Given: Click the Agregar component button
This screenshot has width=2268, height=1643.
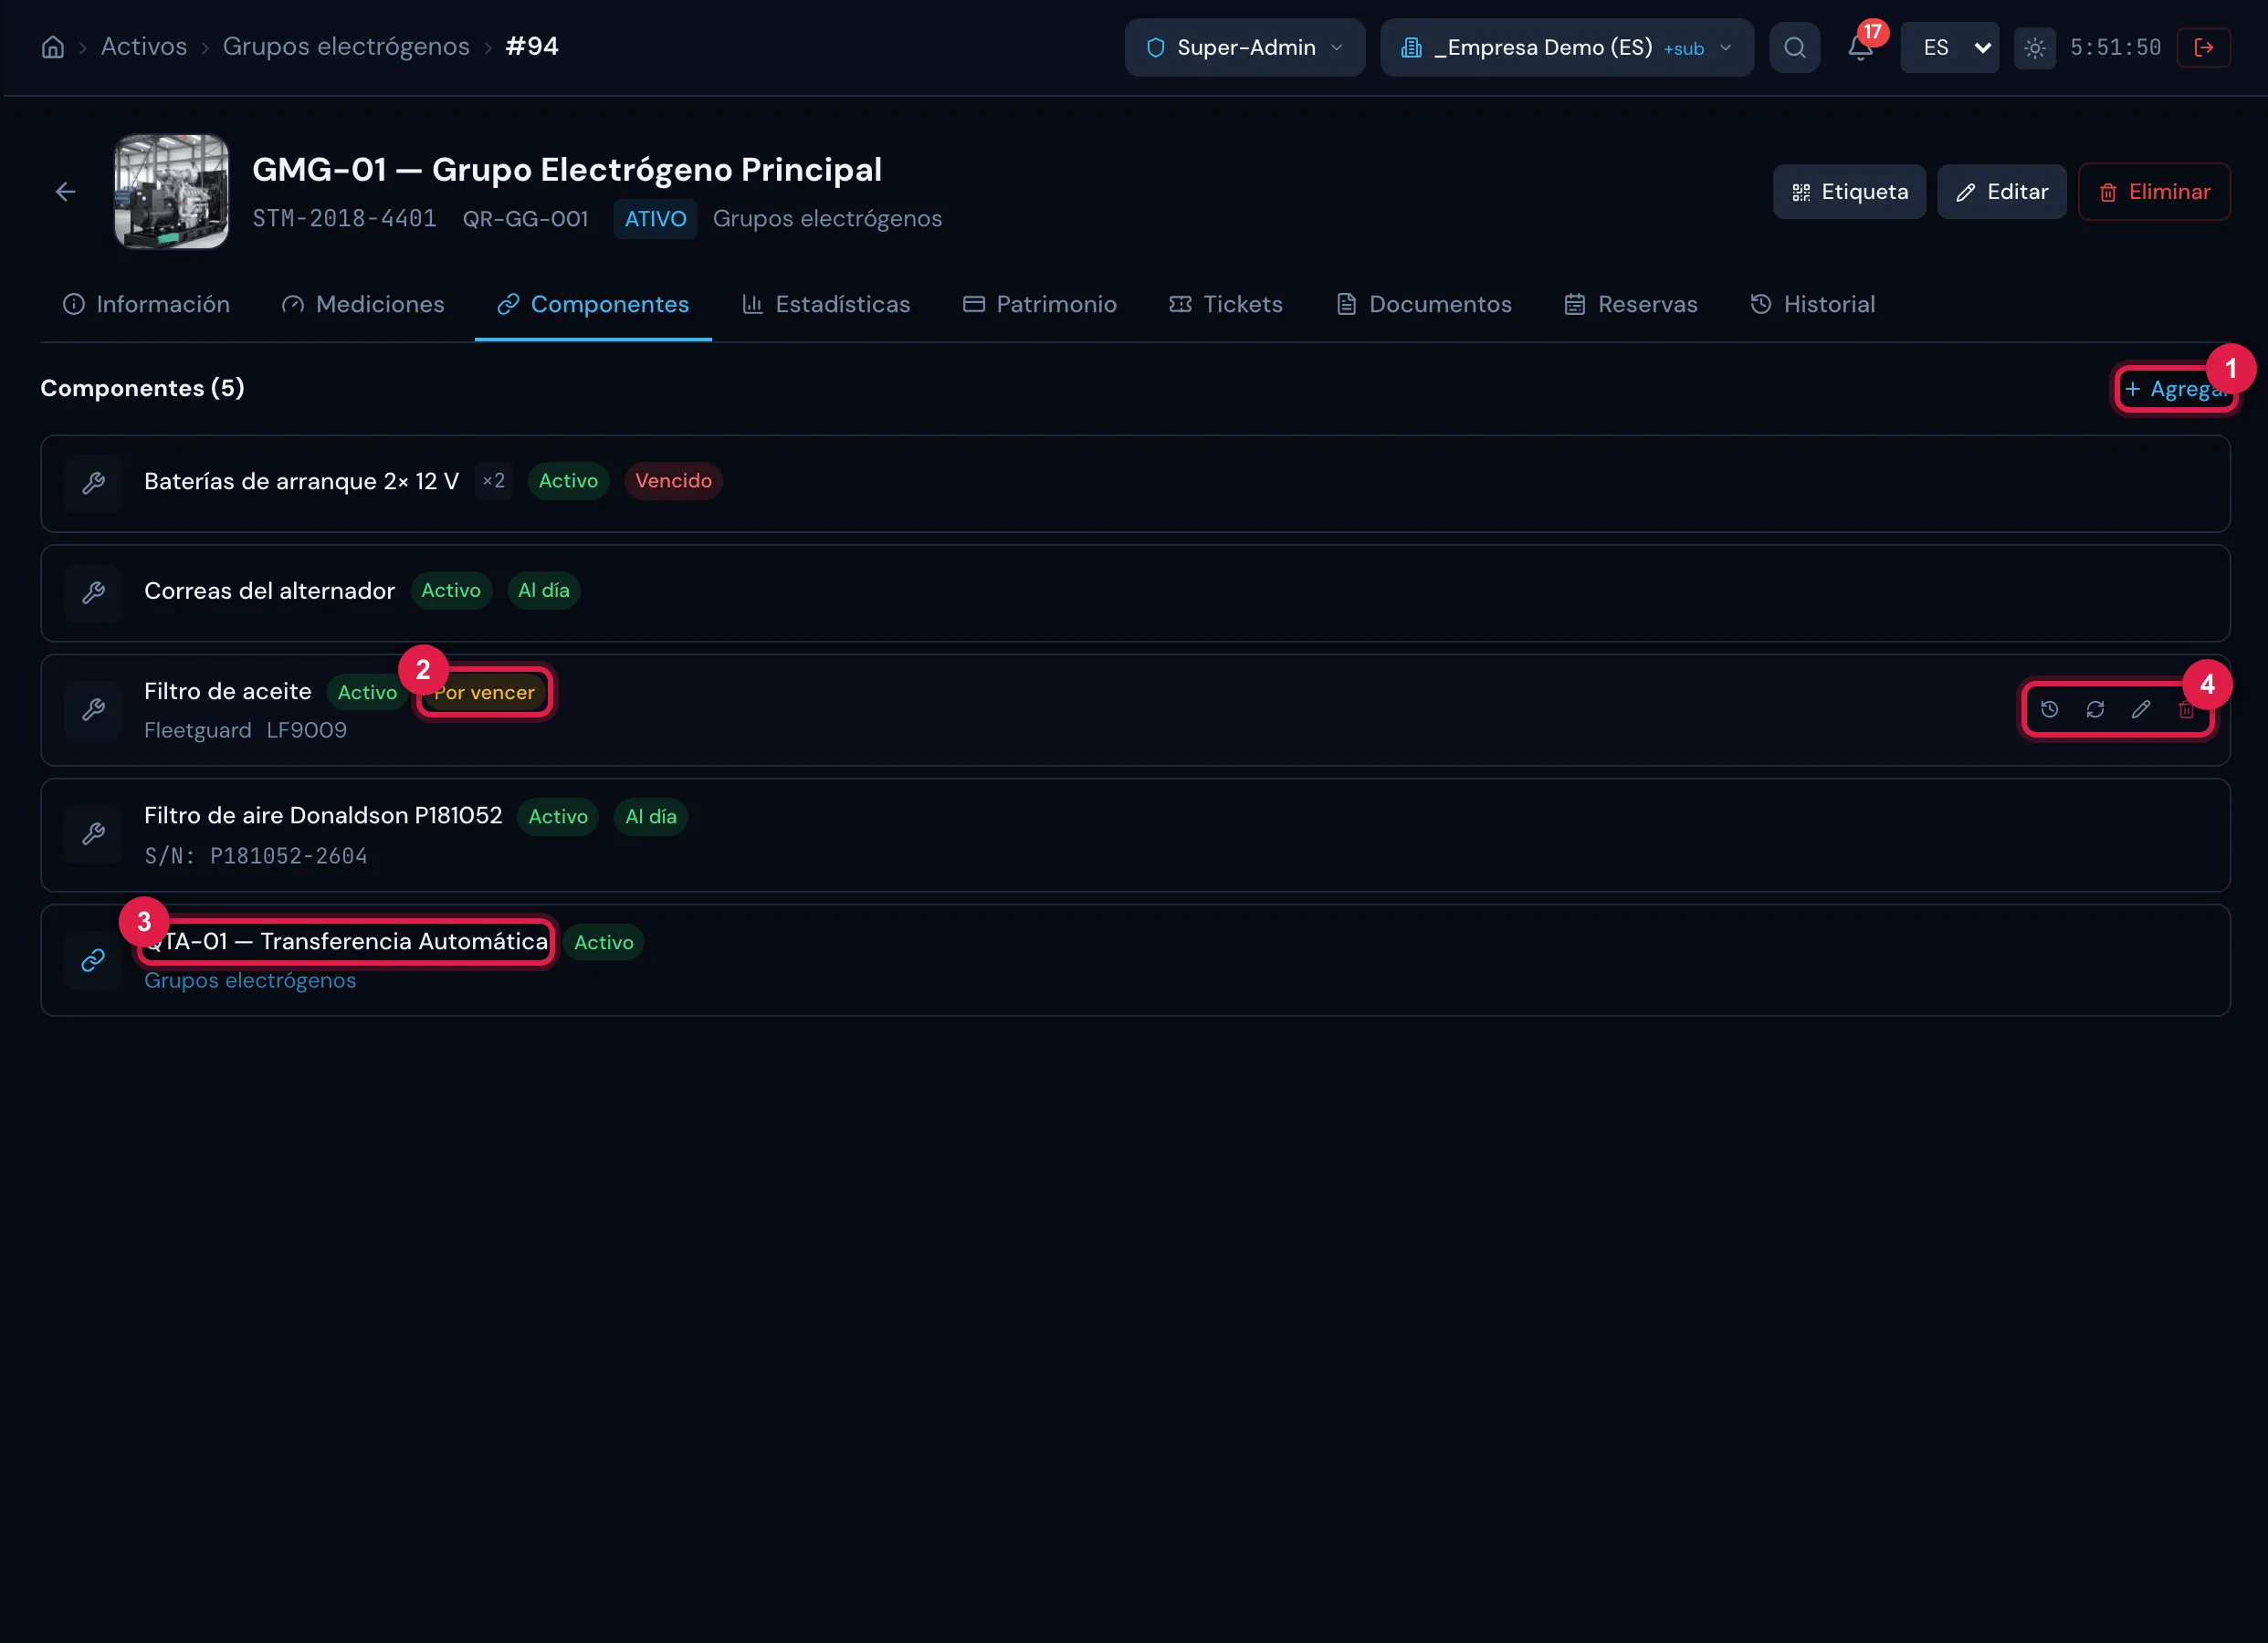Looking at the screenshot, I should tap(2175, 389).
